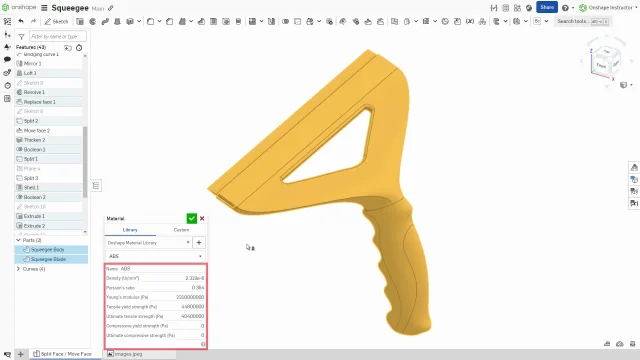Select Revolve 1 in the feature list
The image size is (640, 360).
(x=49, y=92)
